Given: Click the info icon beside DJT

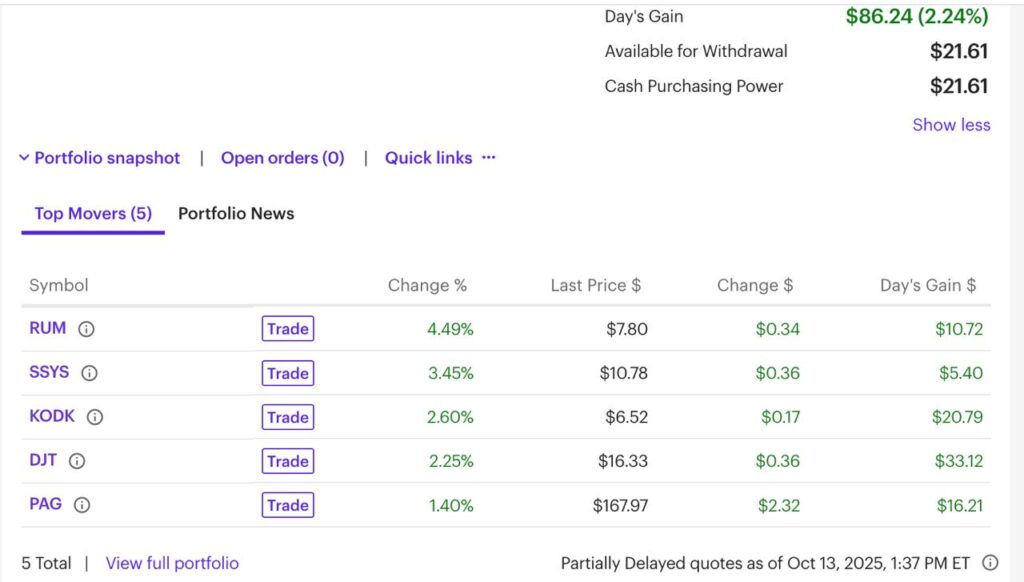Looking at the screenshot, I should pos(77,461).
